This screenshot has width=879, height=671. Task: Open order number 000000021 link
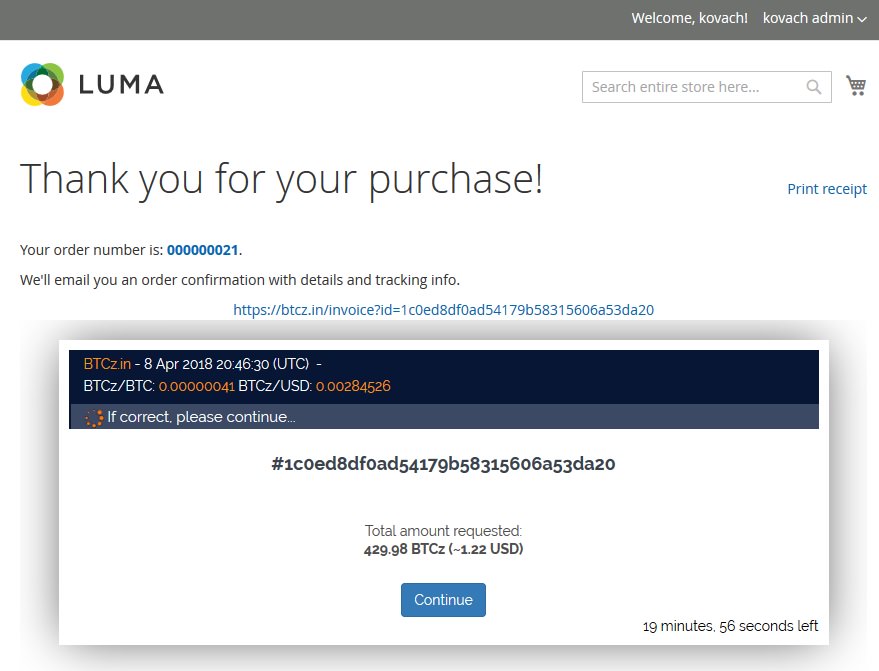202,250
